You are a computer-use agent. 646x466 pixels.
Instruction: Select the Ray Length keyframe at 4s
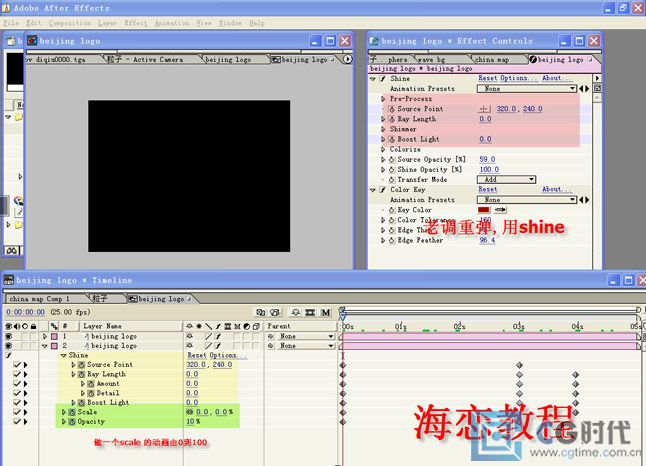point(576,375)
